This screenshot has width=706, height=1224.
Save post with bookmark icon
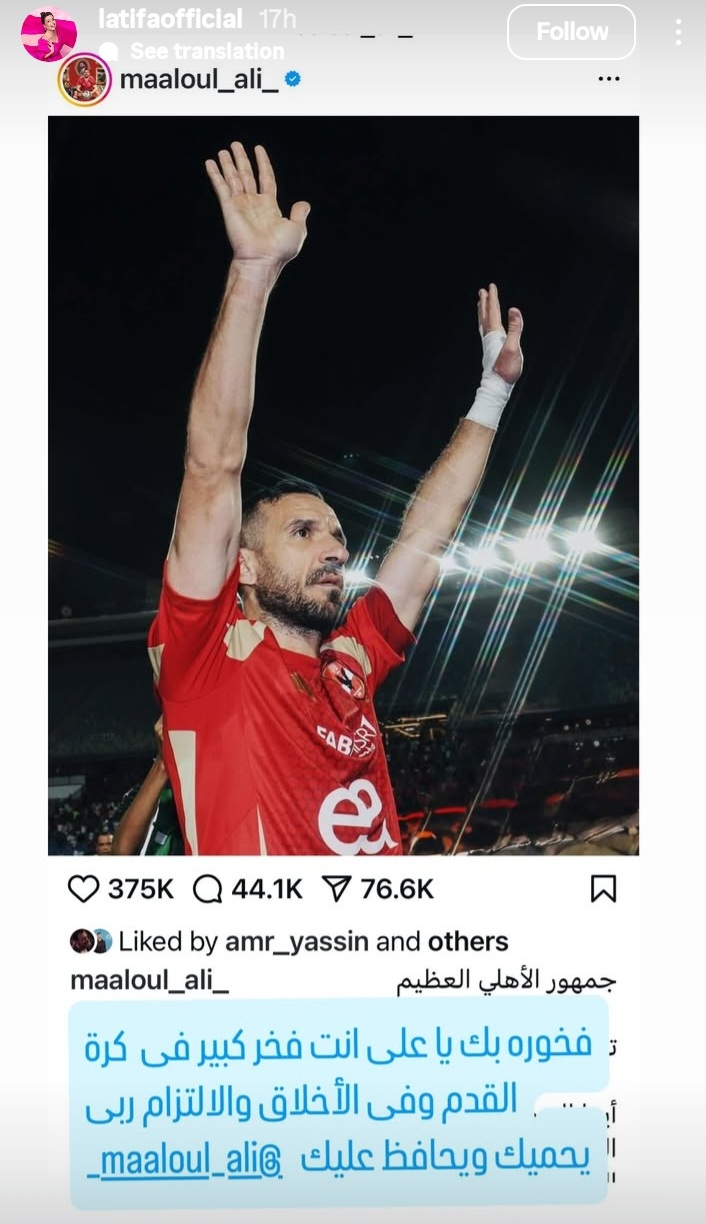click(603, 889)
